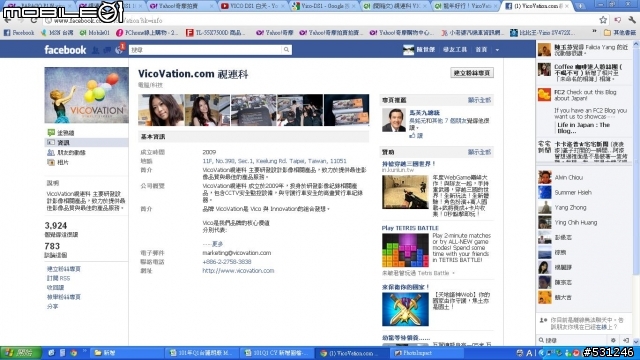
Task: Expand quick launch overflow chevron on taskbar
Action: (84, 351)
